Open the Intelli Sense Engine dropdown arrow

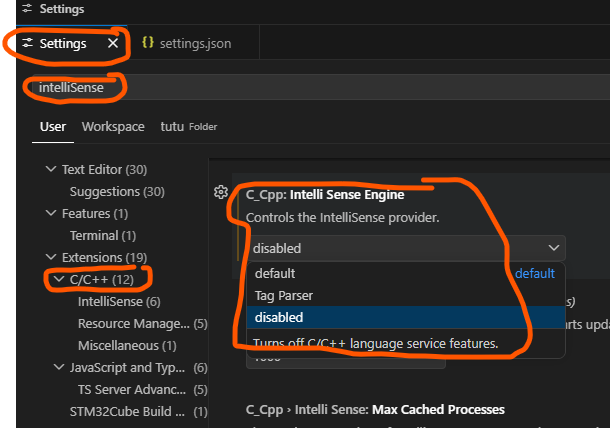[554, 248]
